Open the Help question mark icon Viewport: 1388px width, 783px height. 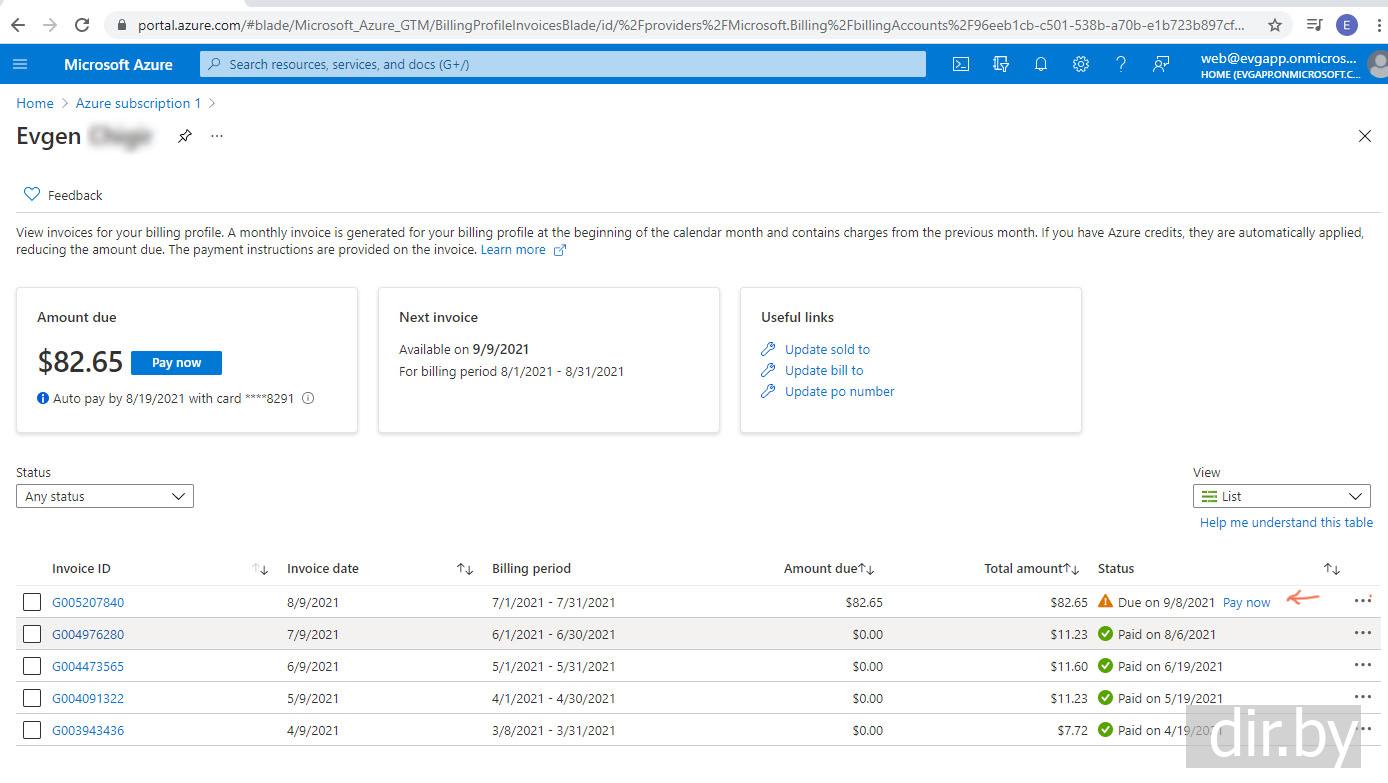pyautogui.click(x=1120, y=64)
